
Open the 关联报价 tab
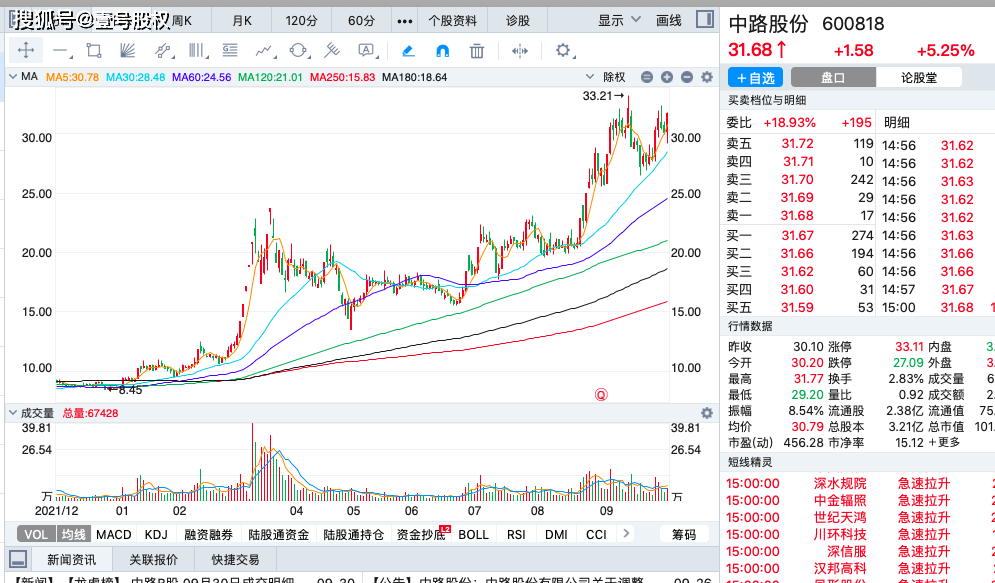pos(154,560)
